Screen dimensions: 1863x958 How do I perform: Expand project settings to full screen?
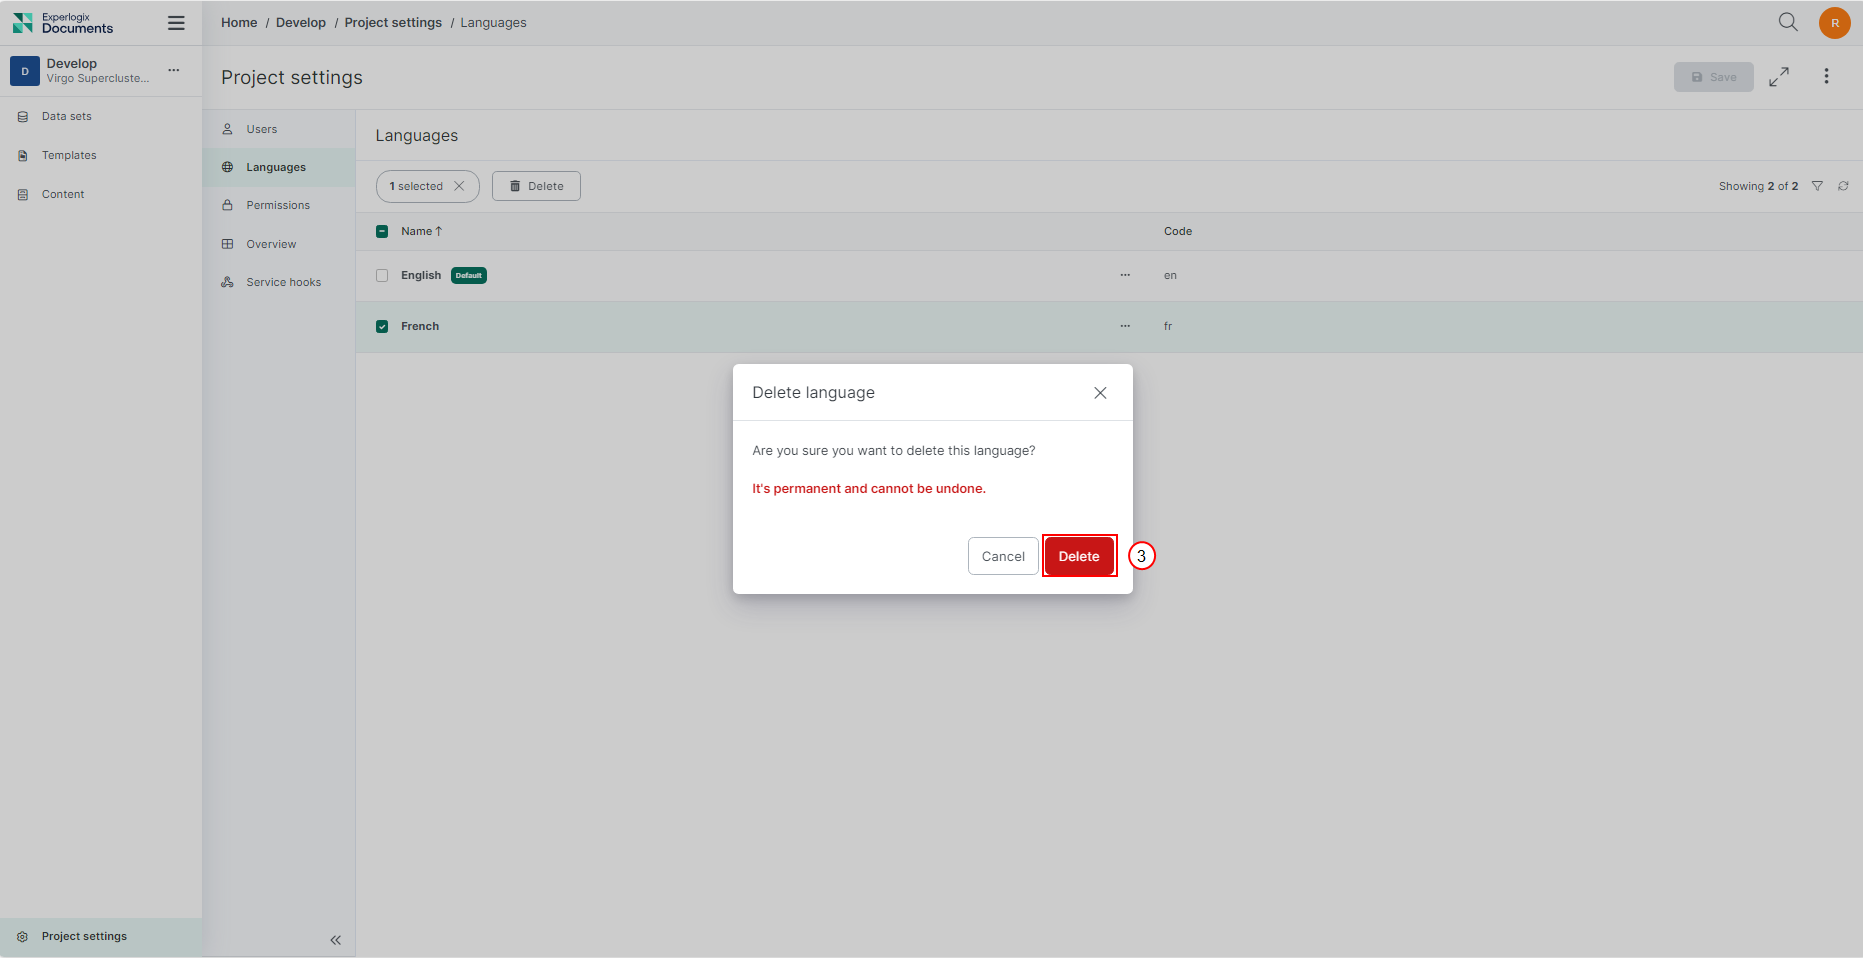(x=1779, y=77)
